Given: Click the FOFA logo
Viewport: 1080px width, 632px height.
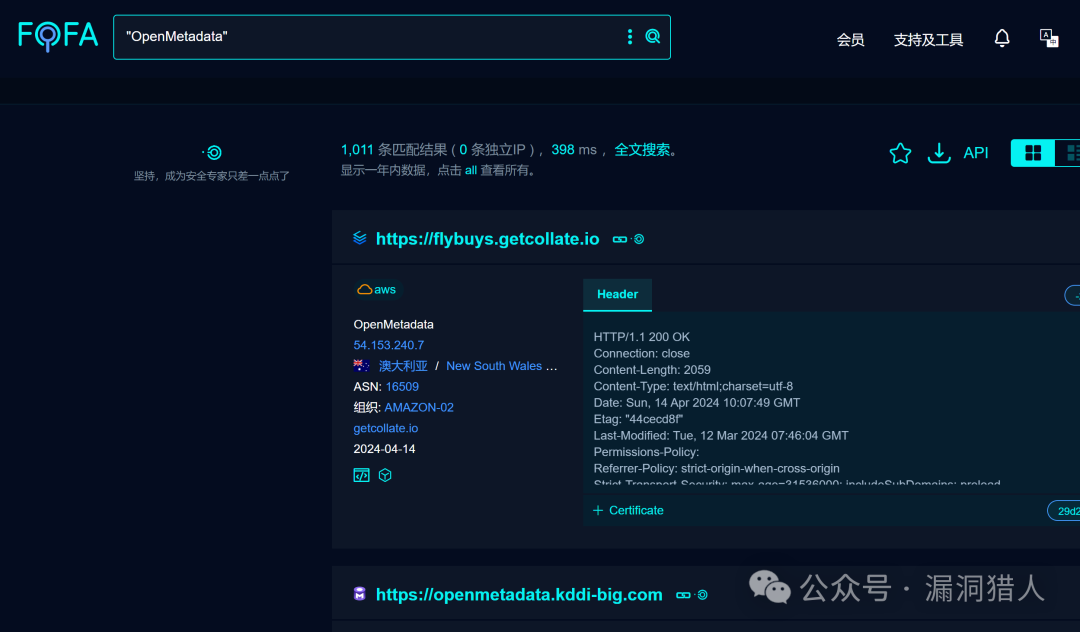Looking at the screenshot, I should coord(58,36).
